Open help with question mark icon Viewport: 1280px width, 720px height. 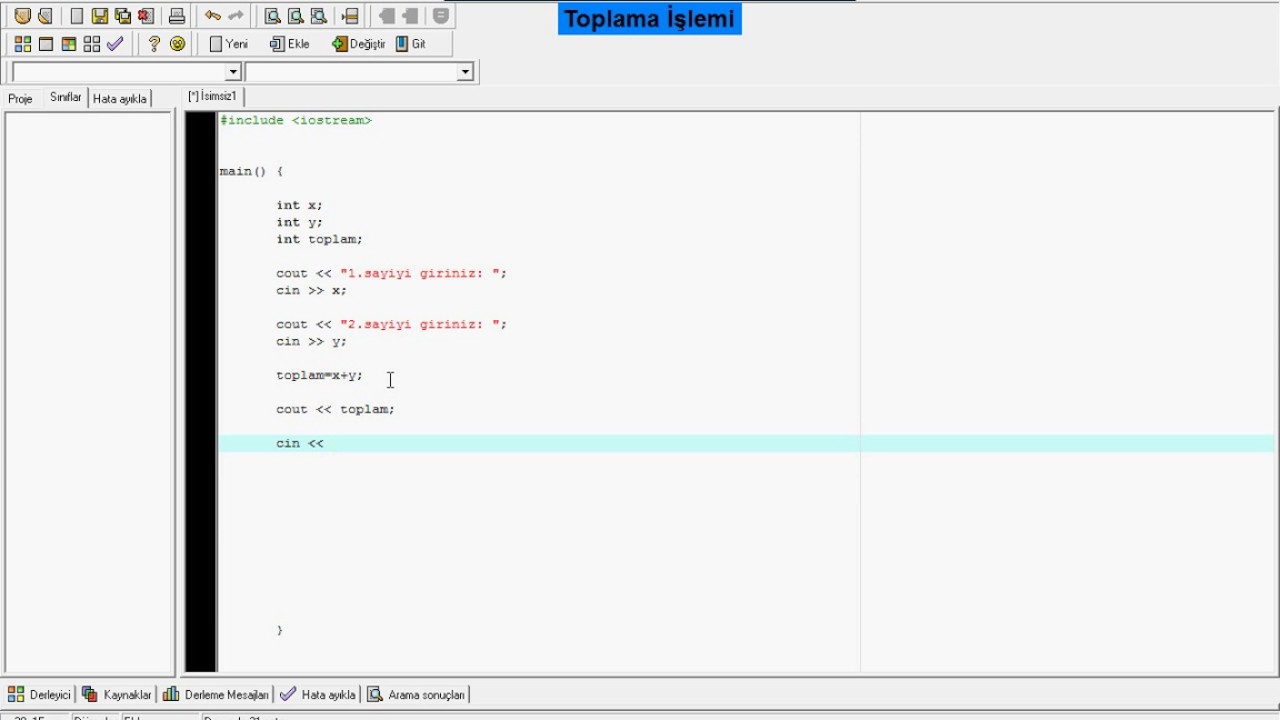(154, 44)
